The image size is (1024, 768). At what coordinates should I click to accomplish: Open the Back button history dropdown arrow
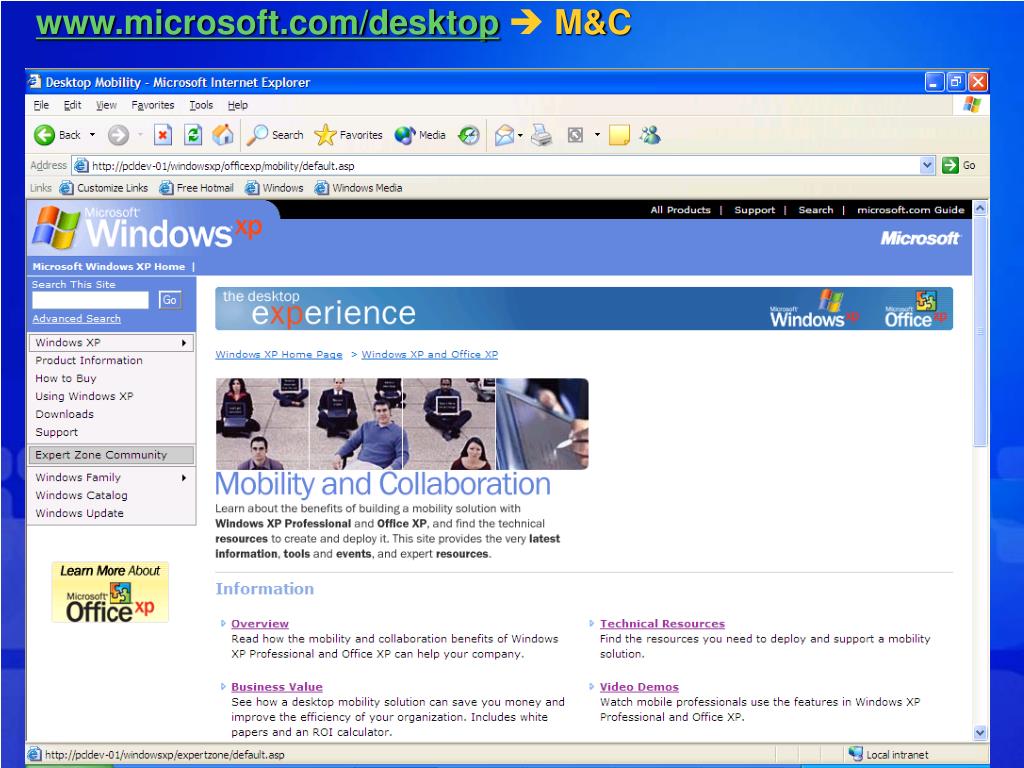(x=92, y=135)
